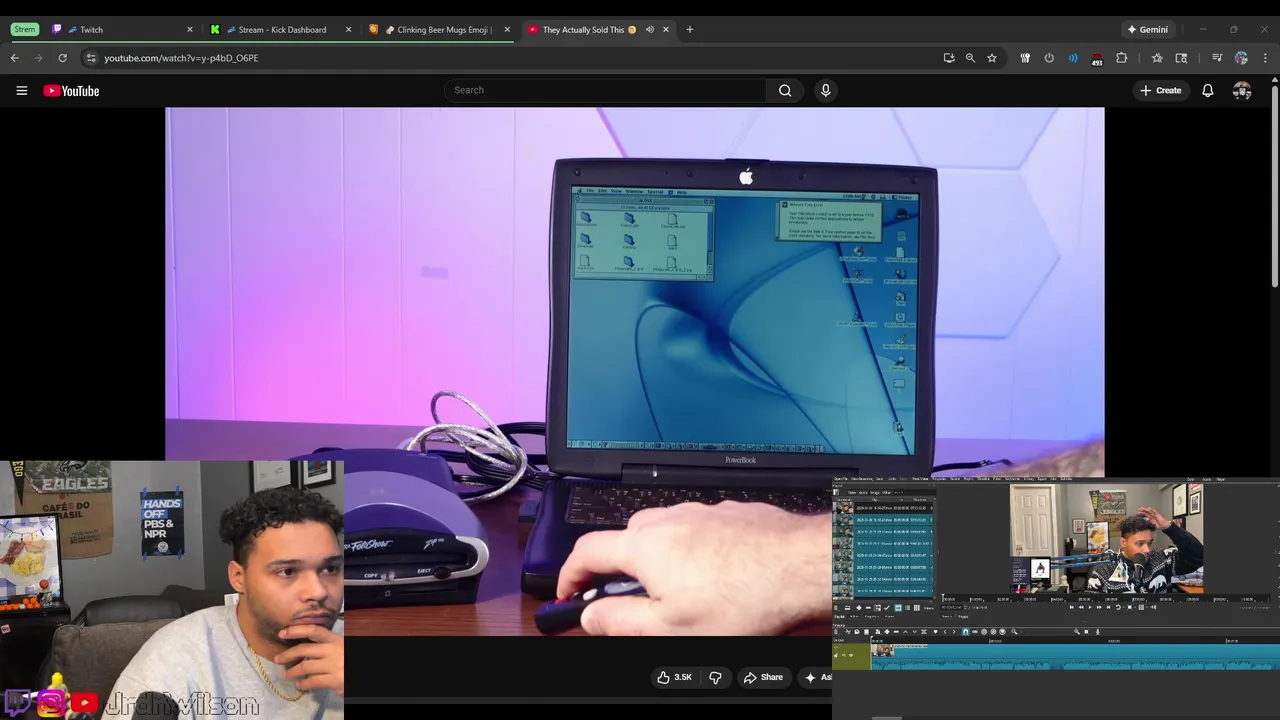Open the Chrome profile avatar
The width and height of the screenshot is (1280, 720).
pyautogui.click(x=1241, y=58)
